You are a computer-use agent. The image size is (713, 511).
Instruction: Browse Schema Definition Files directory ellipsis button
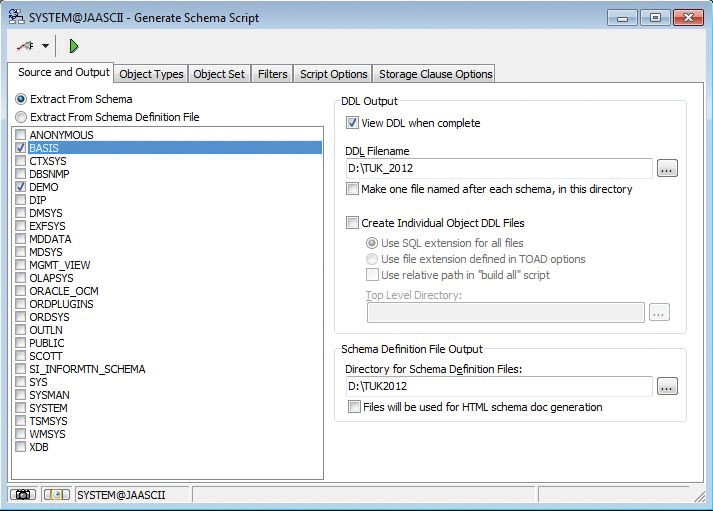point(667,386)
